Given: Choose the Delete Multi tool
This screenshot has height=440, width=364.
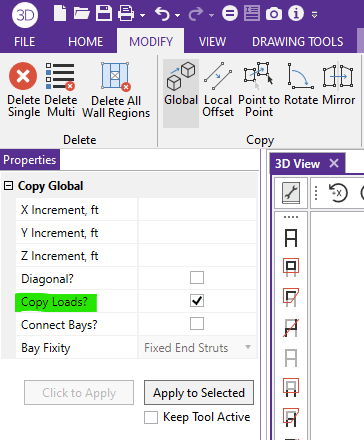Looking at the screenshot, I should tap(60, 89).
